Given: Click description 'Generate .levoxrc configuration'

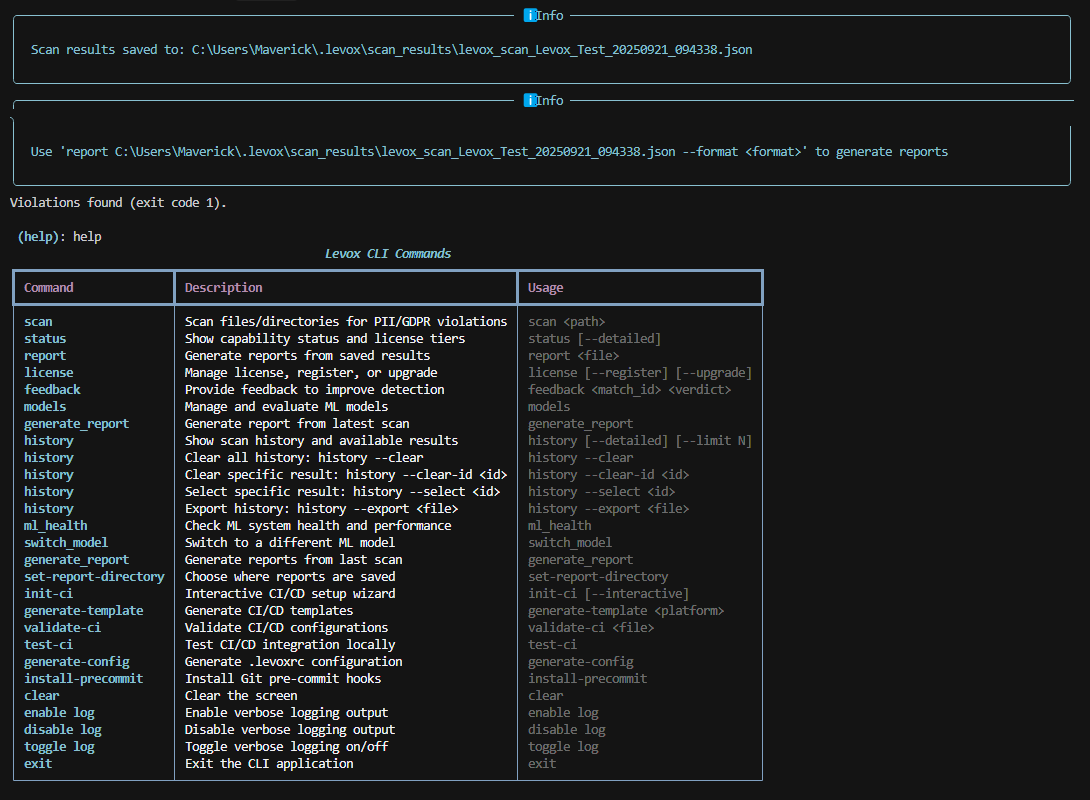Looking at the screenshot, I should click(x=293, y=662).
